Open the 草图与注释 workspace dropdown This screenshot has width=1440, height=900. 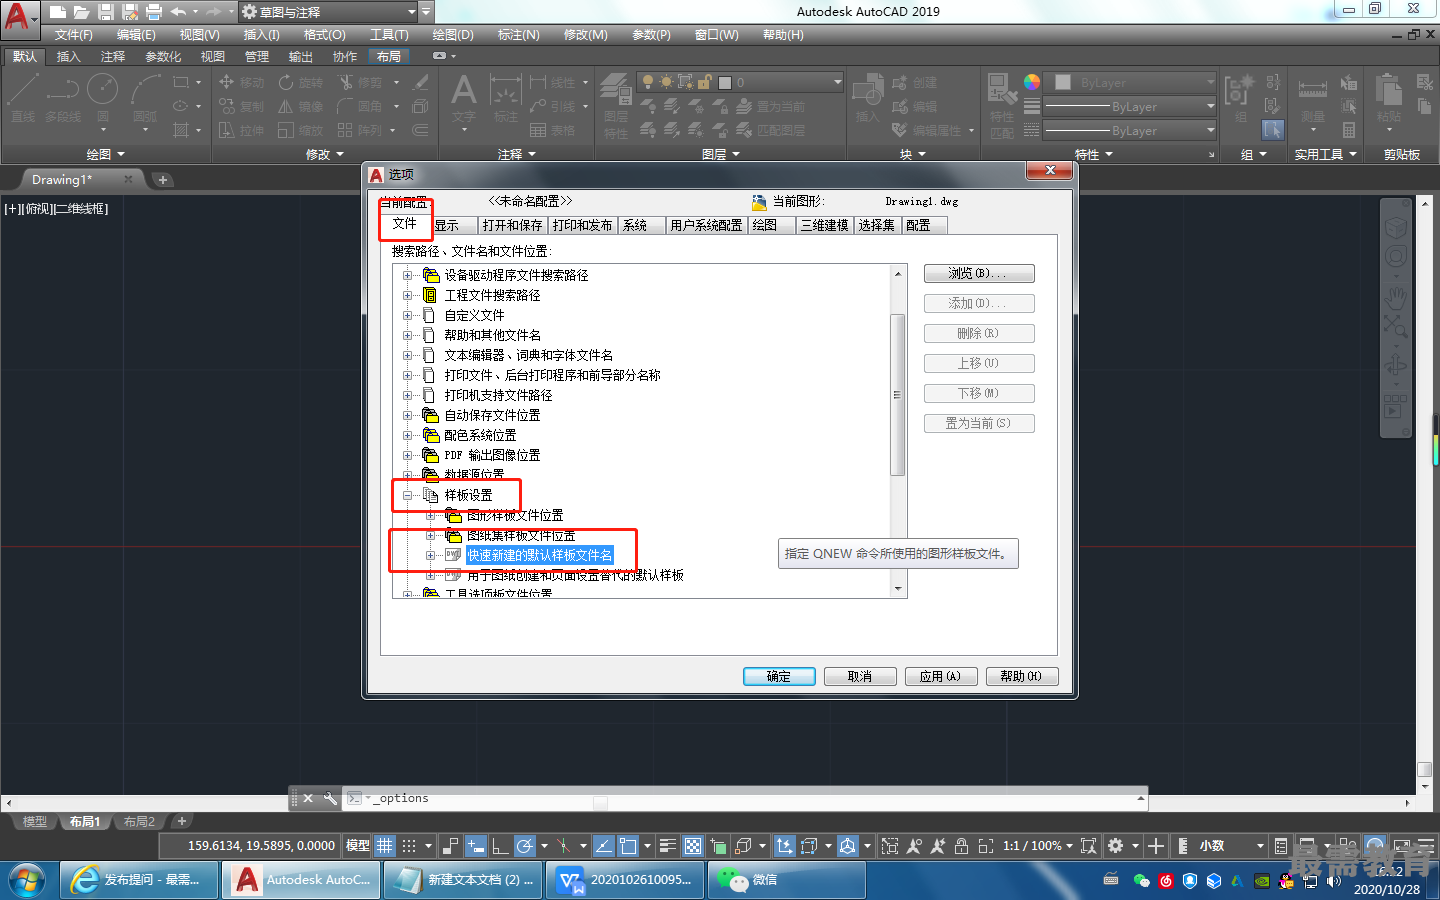(328, 12)
